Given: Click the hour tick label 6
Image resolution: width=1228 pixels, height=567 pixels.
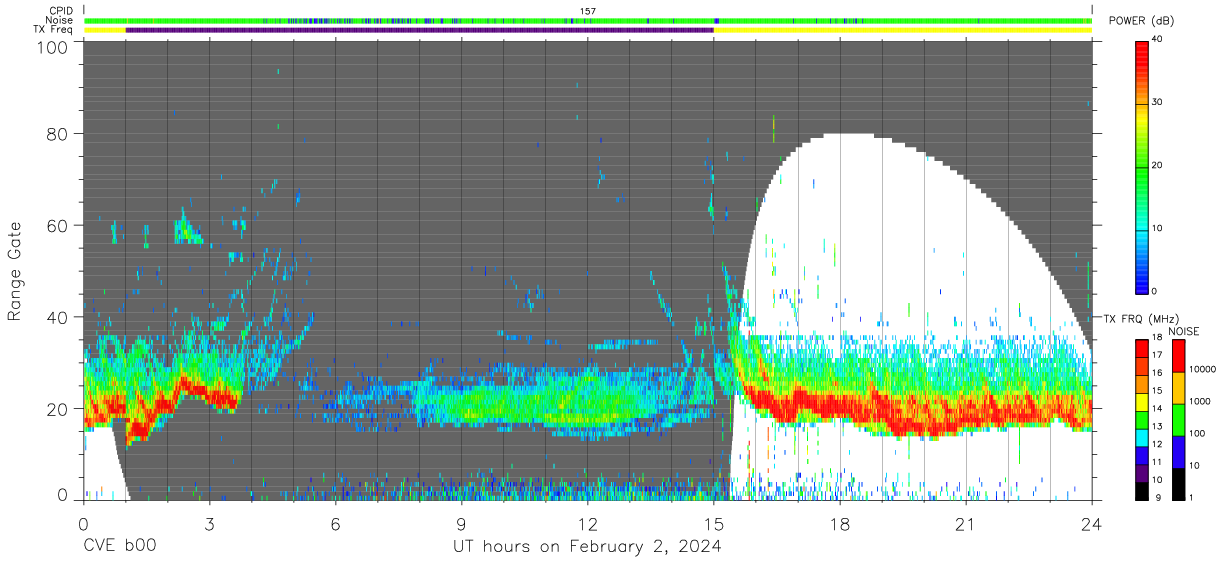Looking at the screenshot, I should tap(336, 523).
